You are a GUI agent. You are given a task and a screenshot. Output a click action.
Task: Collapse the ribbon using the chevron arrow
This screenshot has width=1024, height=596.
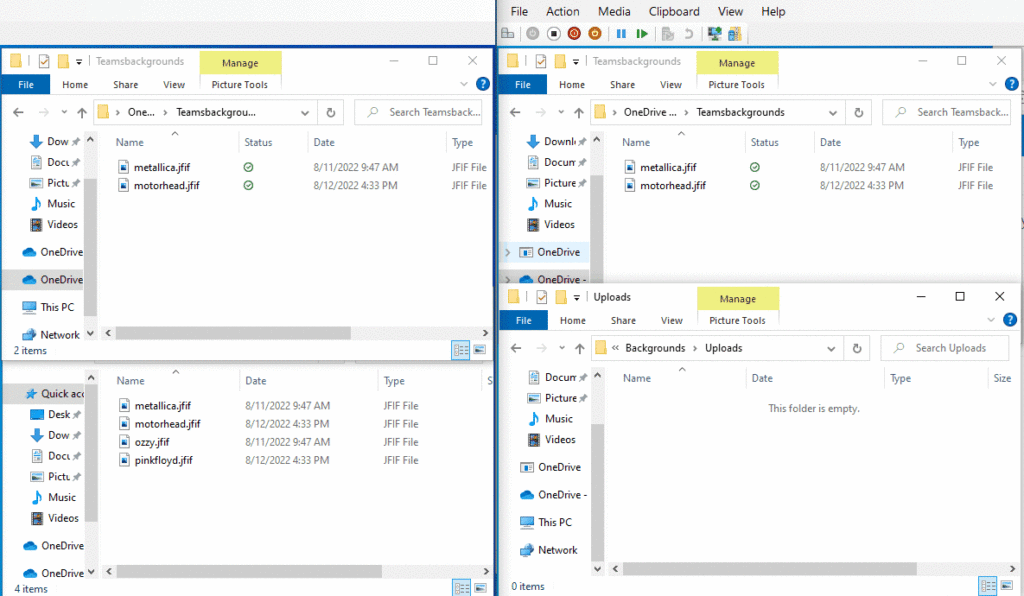tap(992, 84)
